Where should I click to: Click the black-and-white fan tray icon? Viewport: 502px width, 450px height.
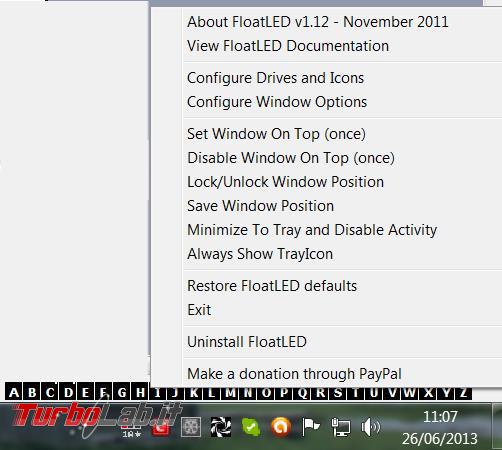(221, 427)
